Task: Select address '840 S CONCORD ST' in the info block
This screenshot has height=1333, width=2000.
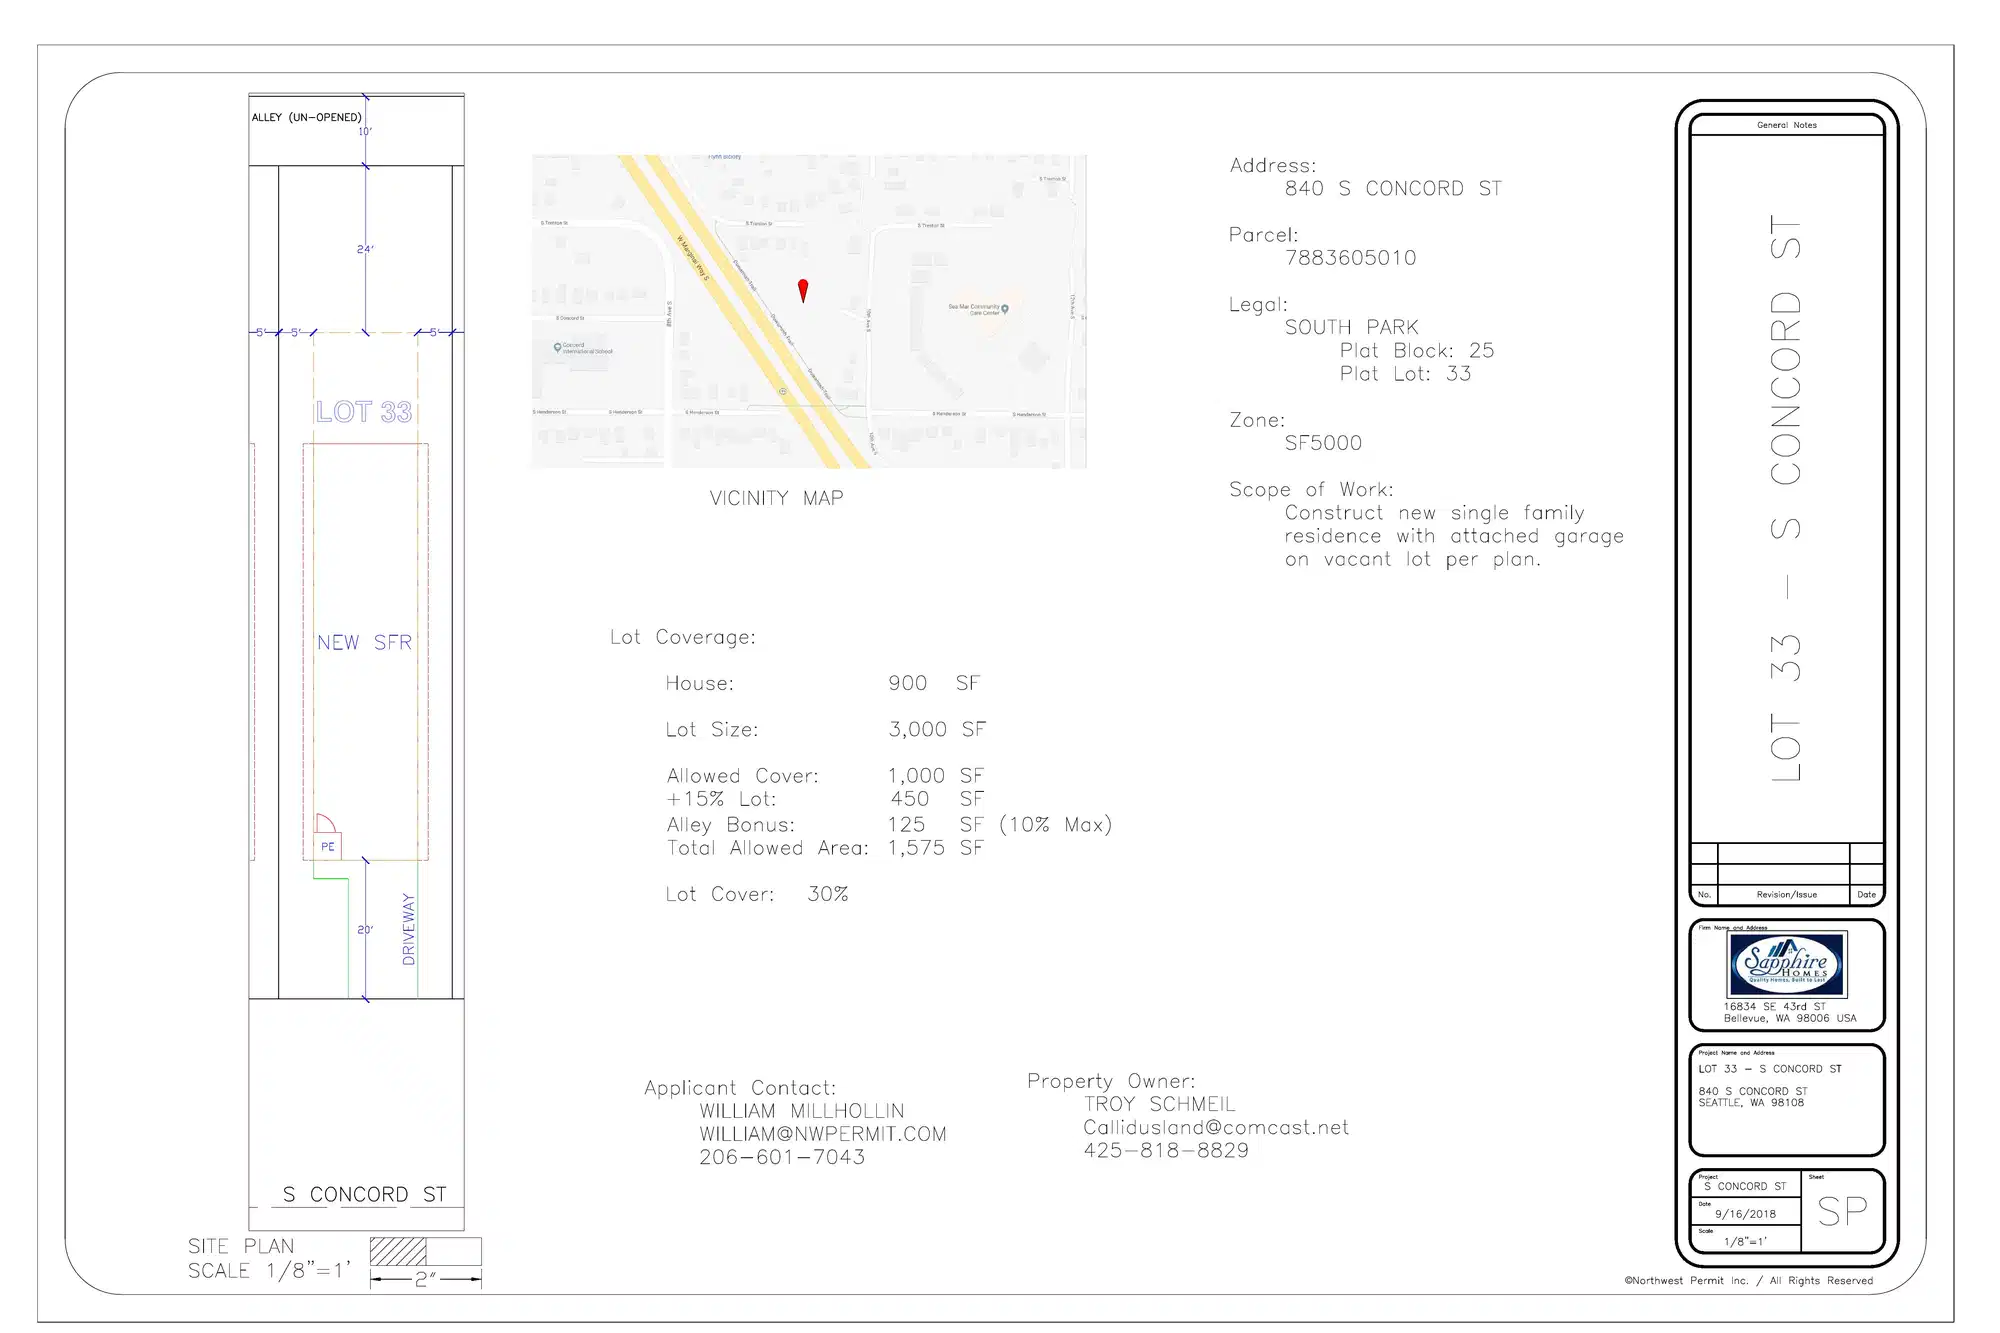Action: [x=1393, y=189]
